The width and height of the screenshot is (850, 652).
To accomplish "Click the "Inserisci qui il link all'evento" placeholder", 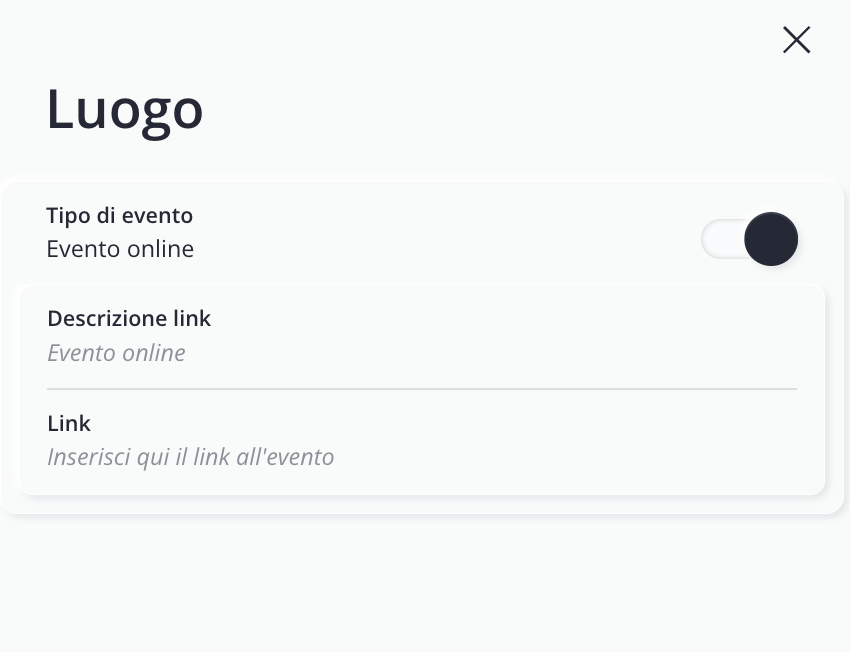I will pyautogui.click(x=190, y=457).
